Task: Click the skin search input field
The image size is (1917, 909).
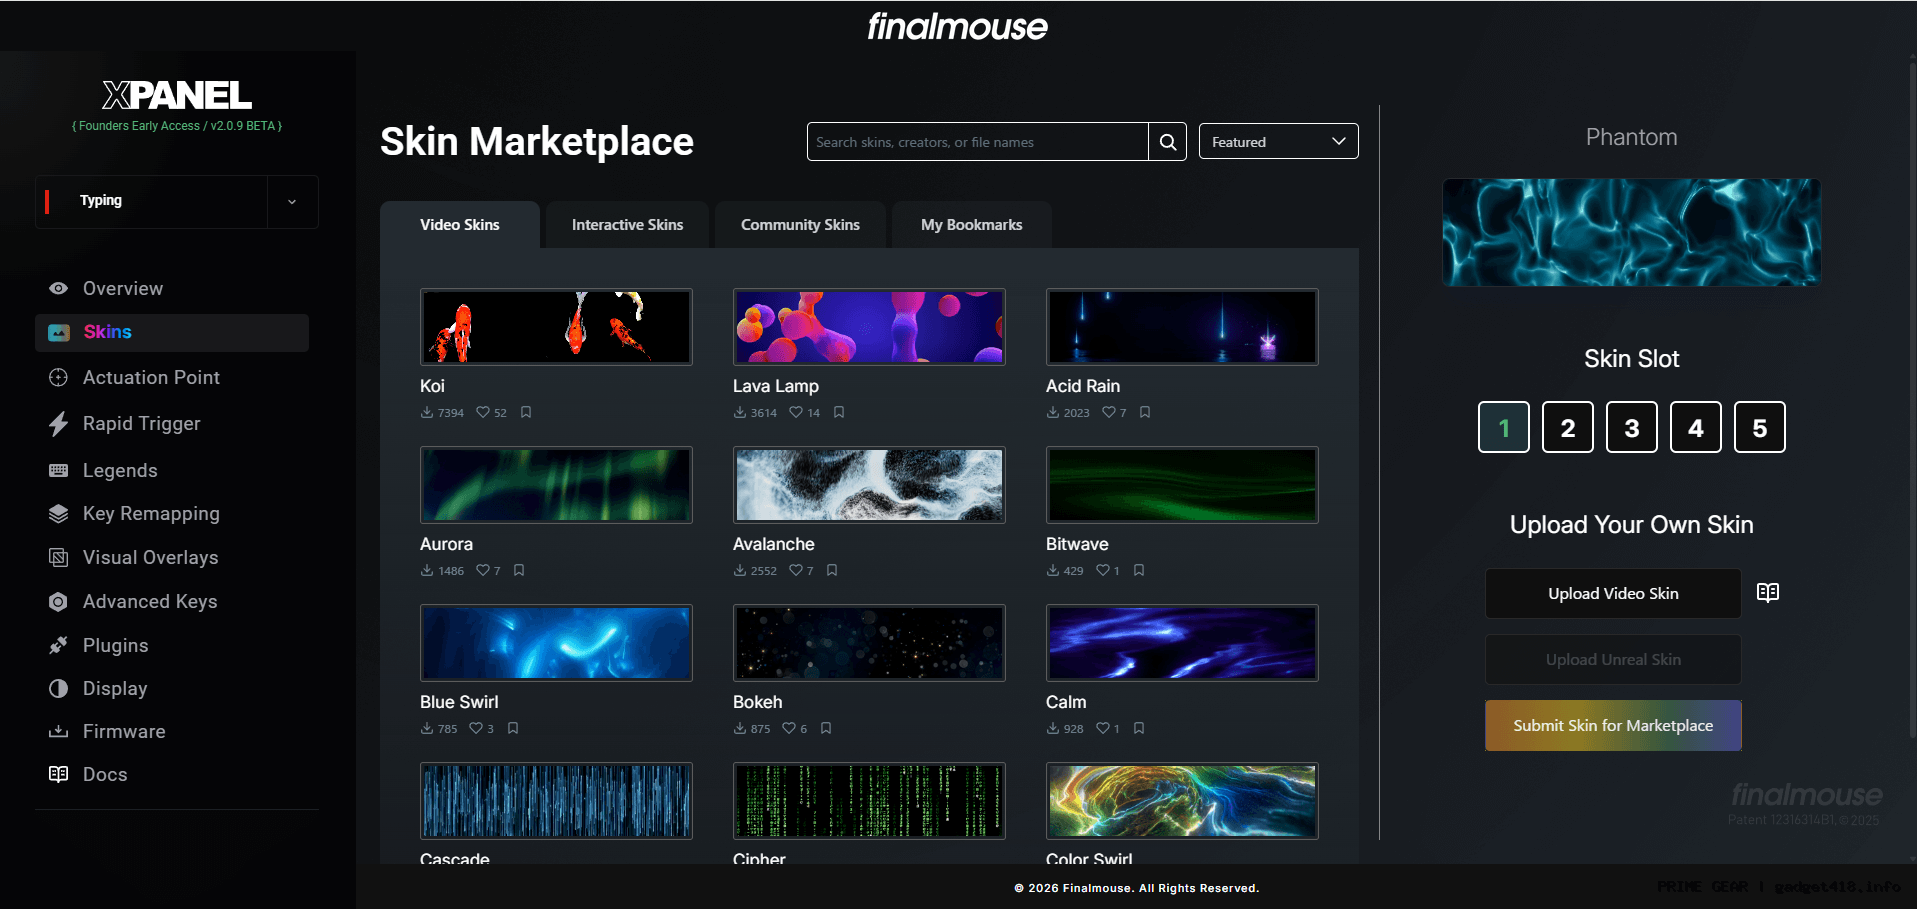Action: (x=978, y=142)
